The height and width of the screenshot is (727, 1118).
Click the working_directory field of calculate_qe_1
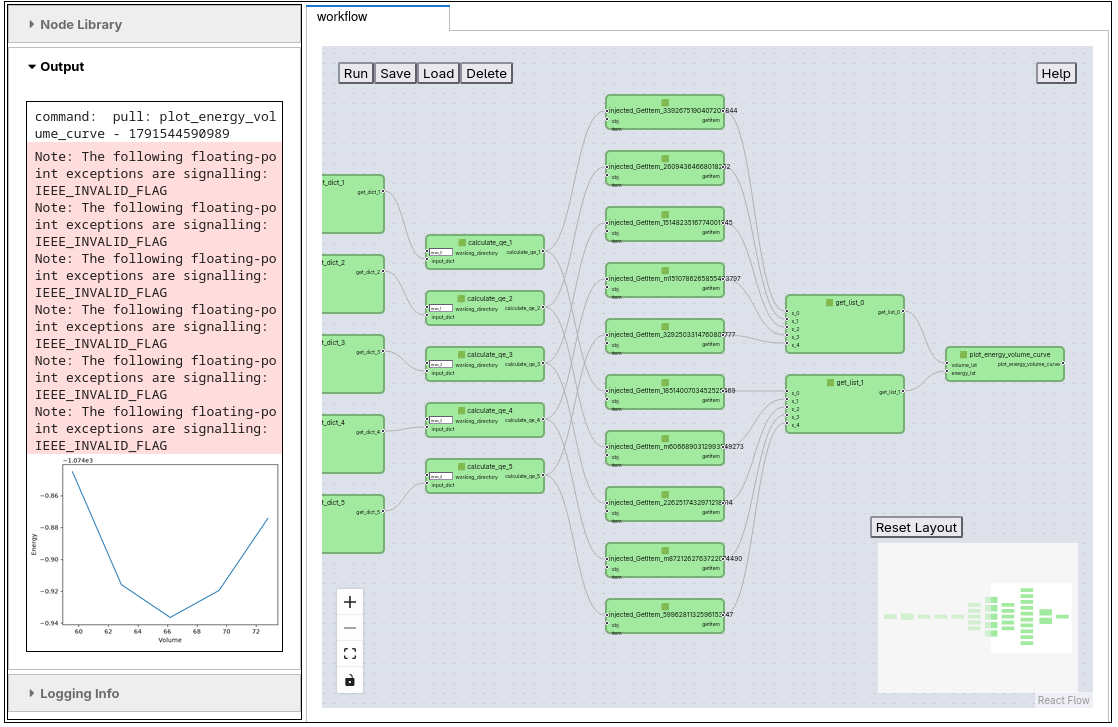point(441,252)
